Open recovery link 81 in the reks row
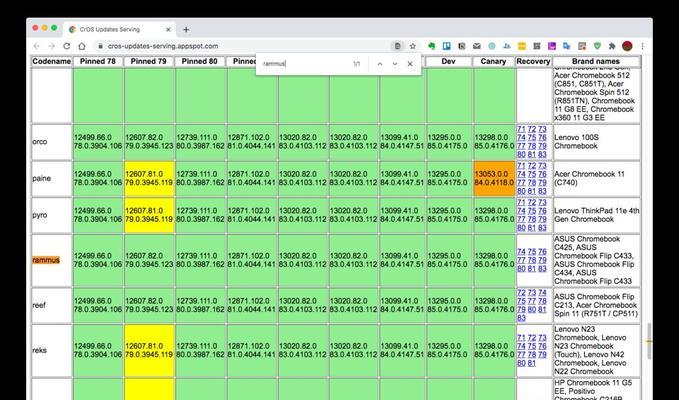Image resolution: width=679 pixels, height=400 pixels. (x=532, y=363)
